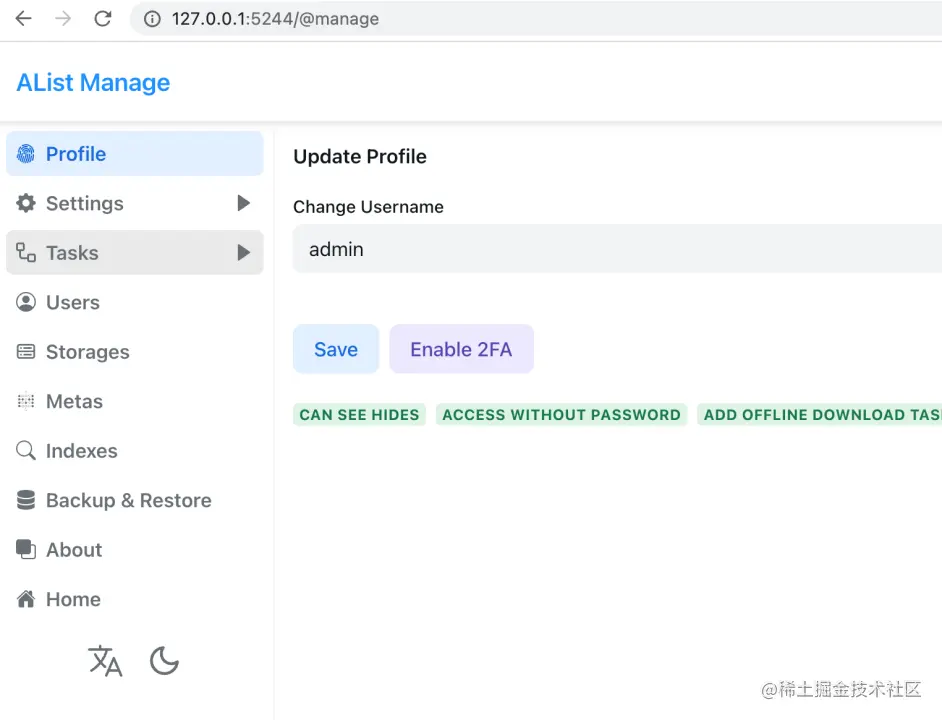Click the Backup & Restore database icon
Image resolution: width=942 pixels, height=720 pixels.
26,500
